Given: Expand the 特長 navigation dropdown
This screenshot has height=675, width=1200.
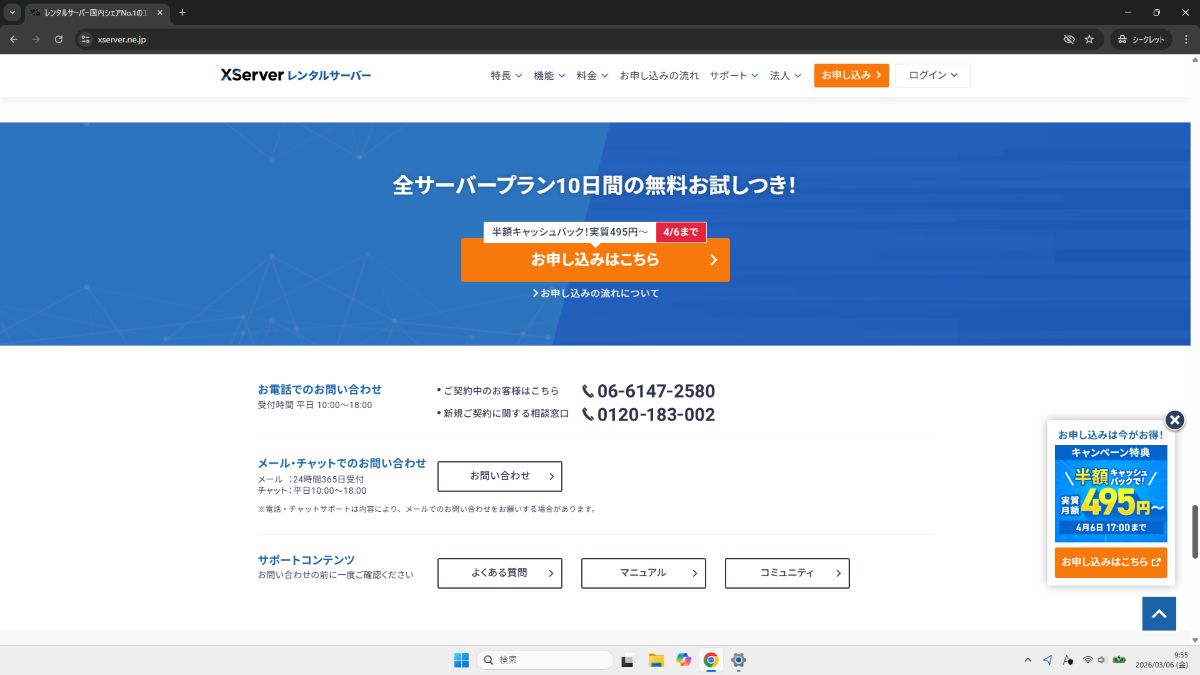Looking at the screenshot, I should click(x=506, y=76).
